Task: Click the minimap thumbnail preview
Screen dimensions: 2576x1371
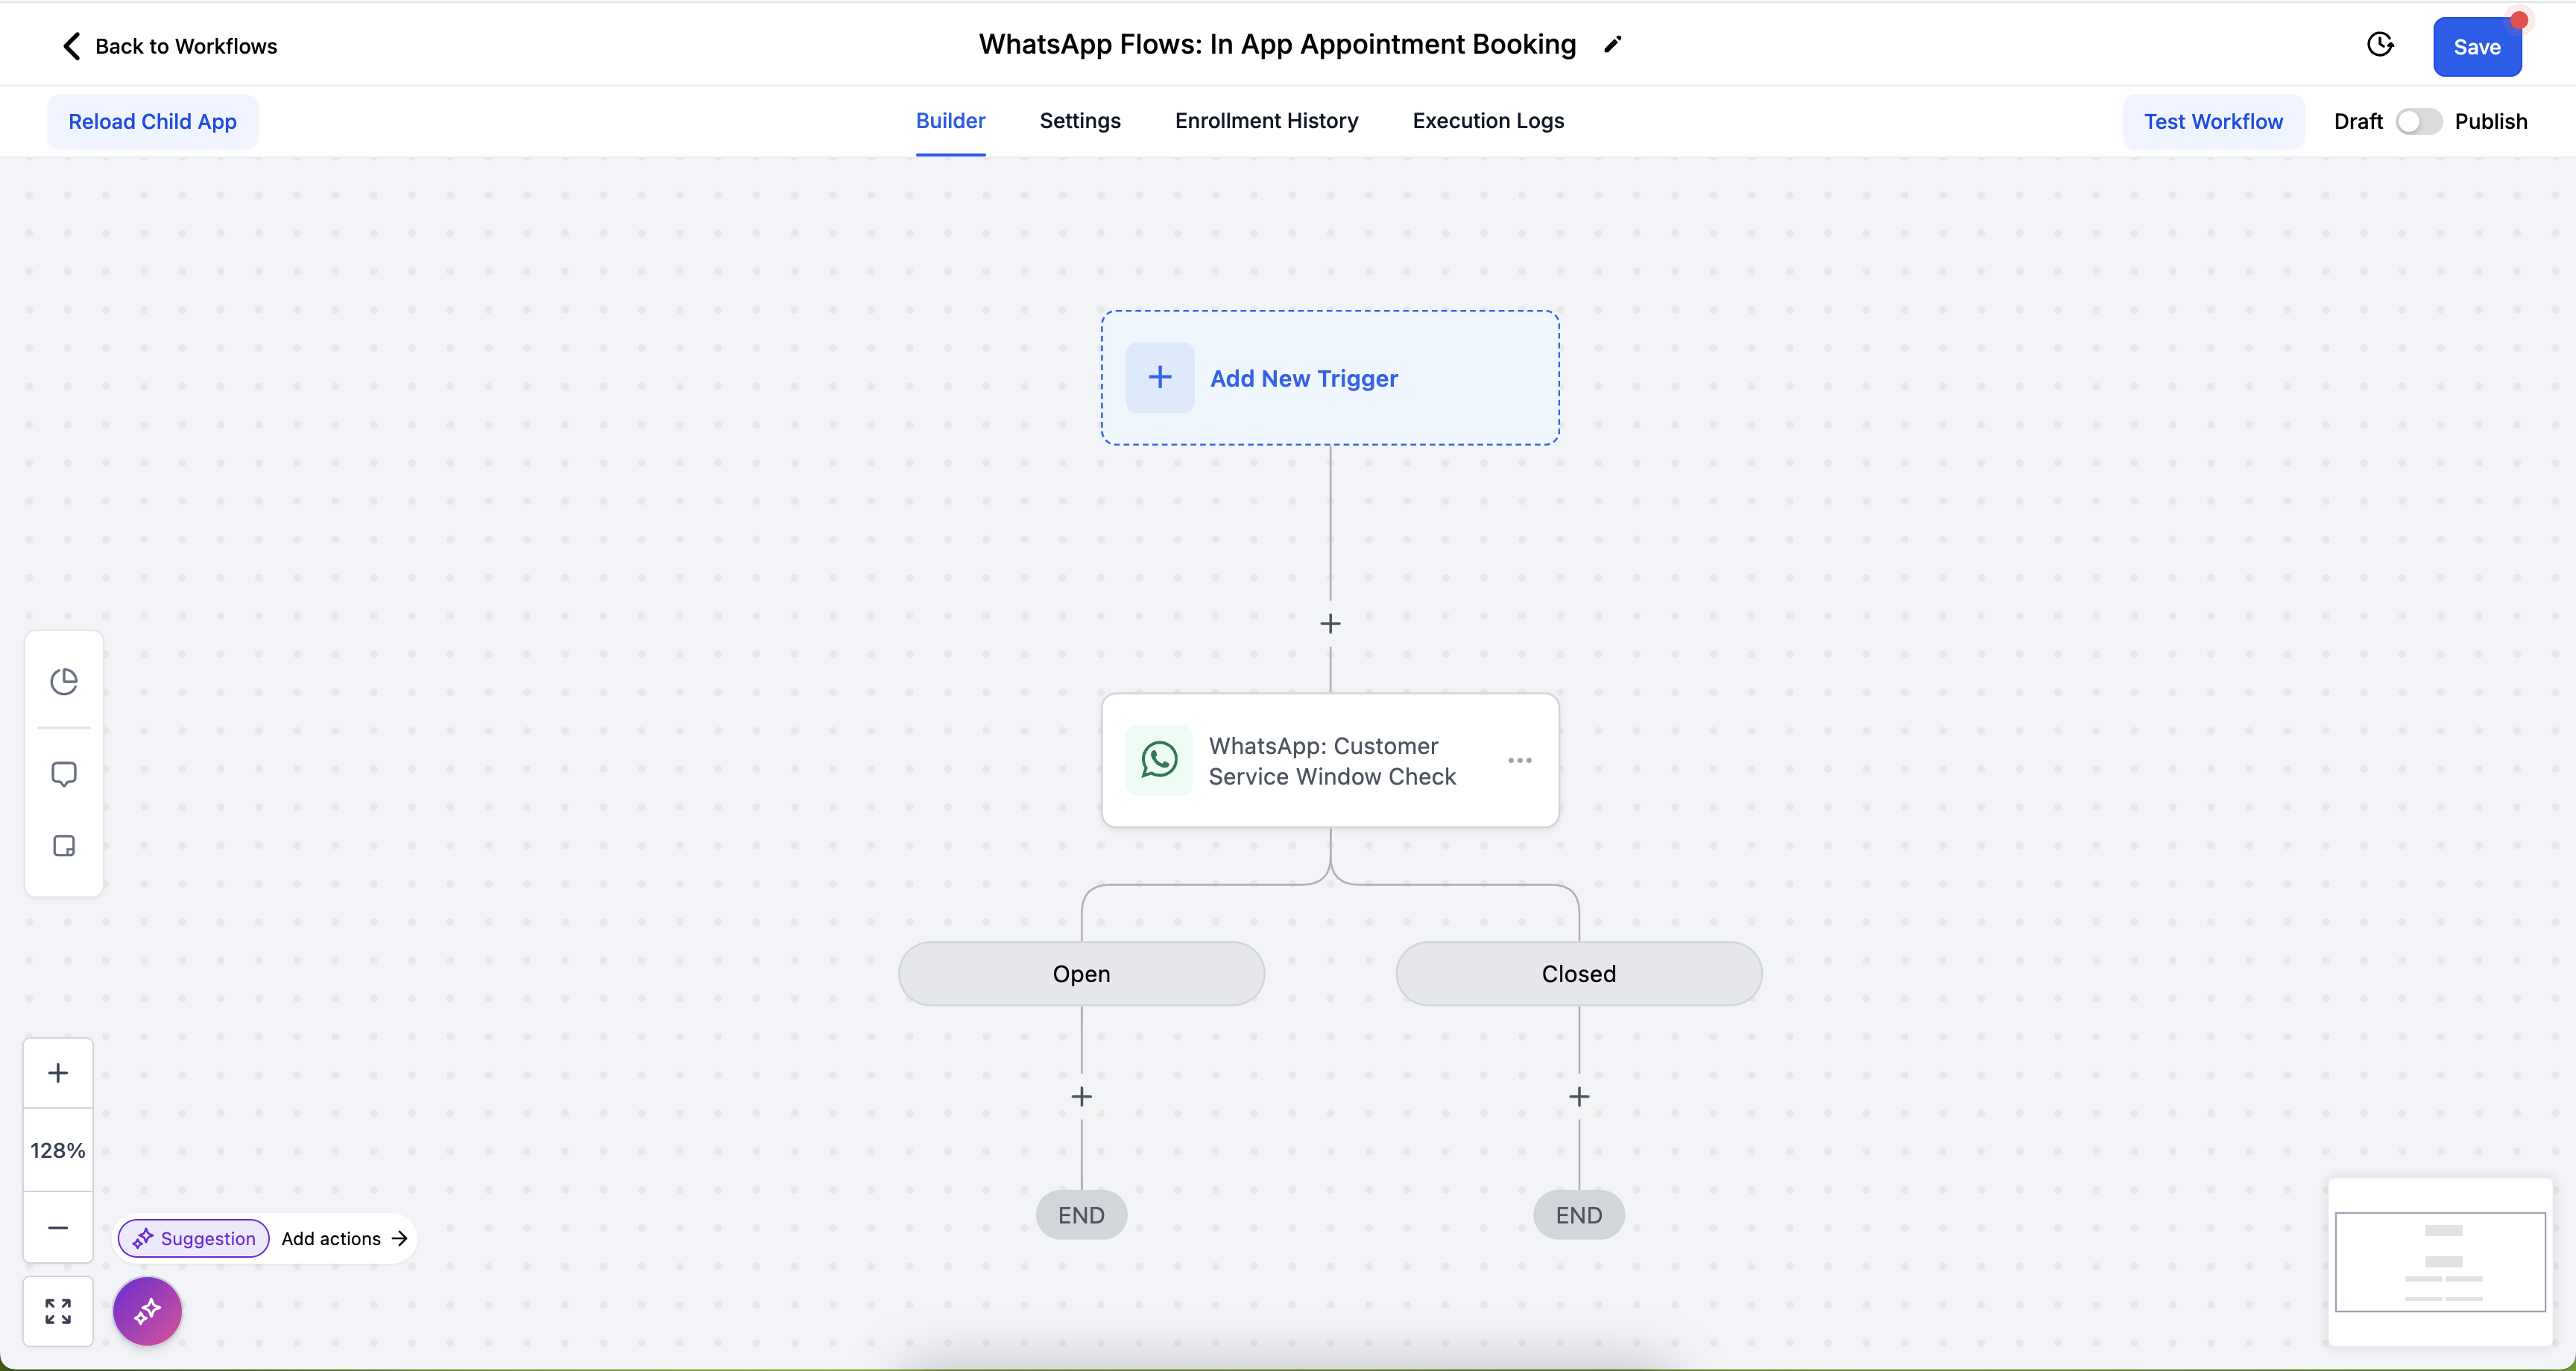Action: point(2440,1261)
